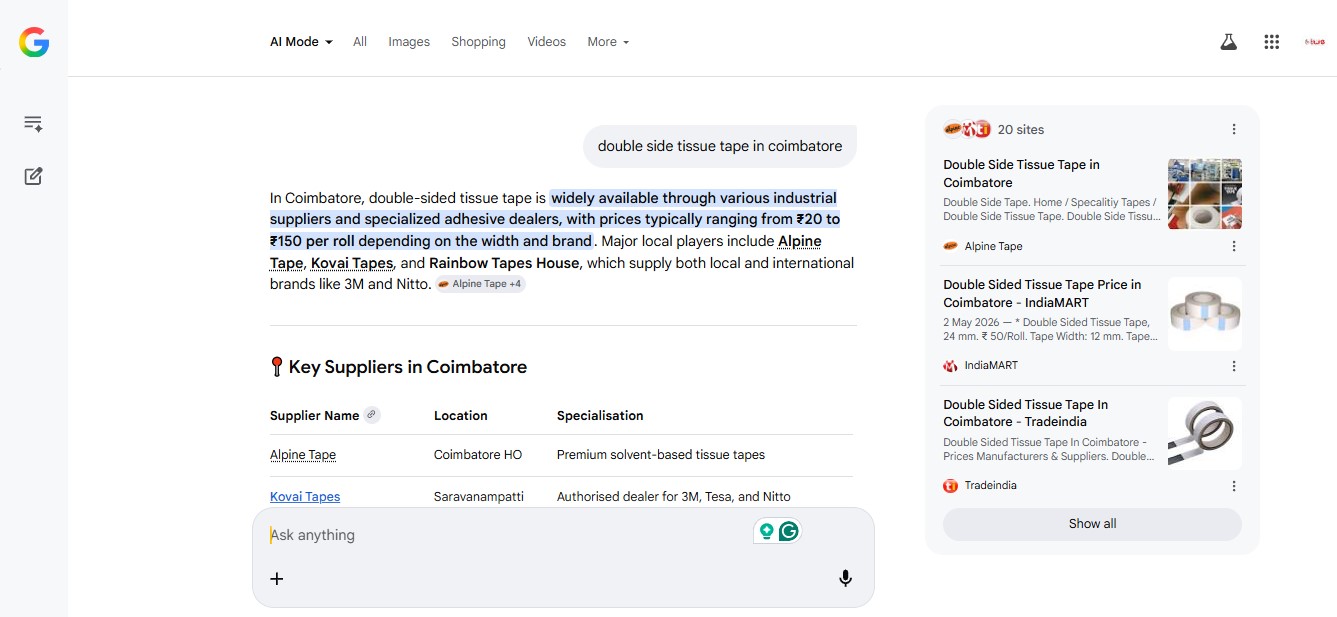Click the link icon beside Supplier Name
Image resolution: width=1337 pixels, height=617 pixels.
pos(372,415)
